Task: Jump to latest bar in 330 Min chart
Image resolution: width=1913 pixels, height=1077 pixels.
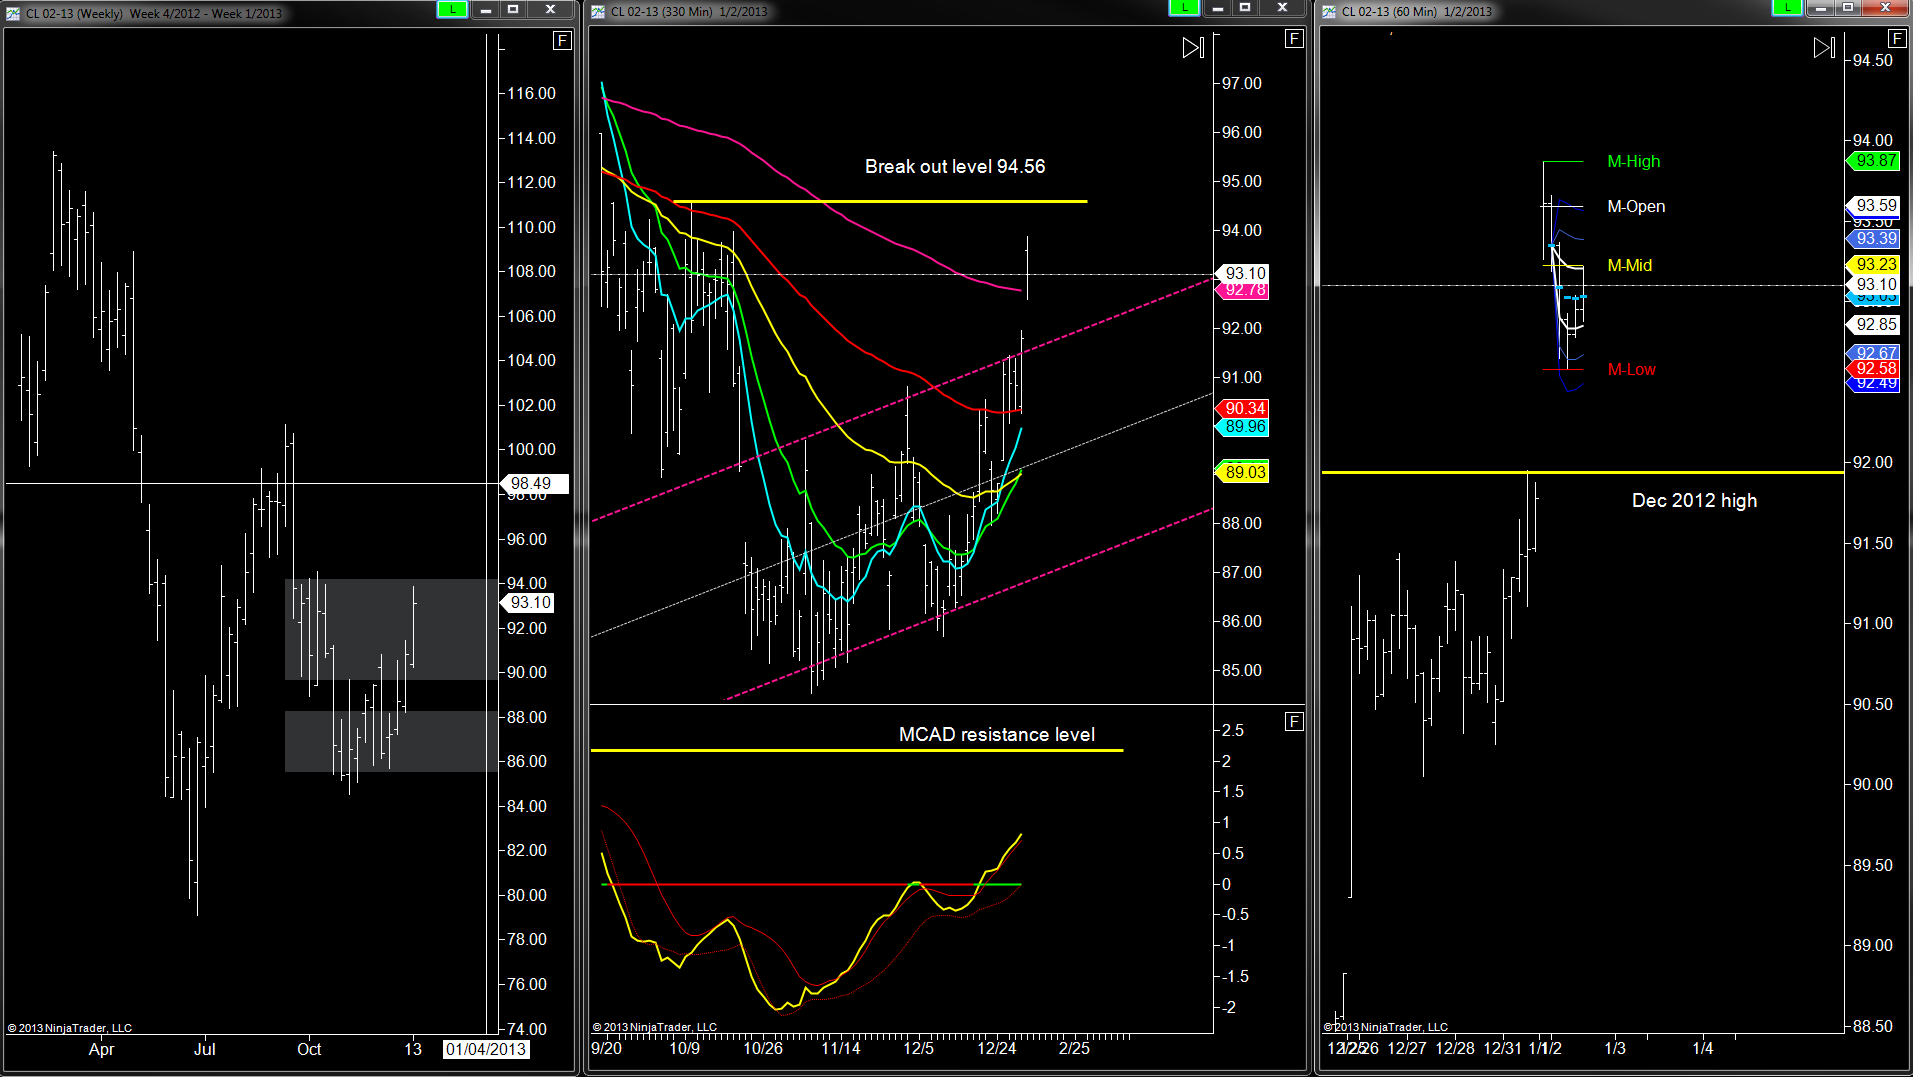Action: coord(1193,48)
